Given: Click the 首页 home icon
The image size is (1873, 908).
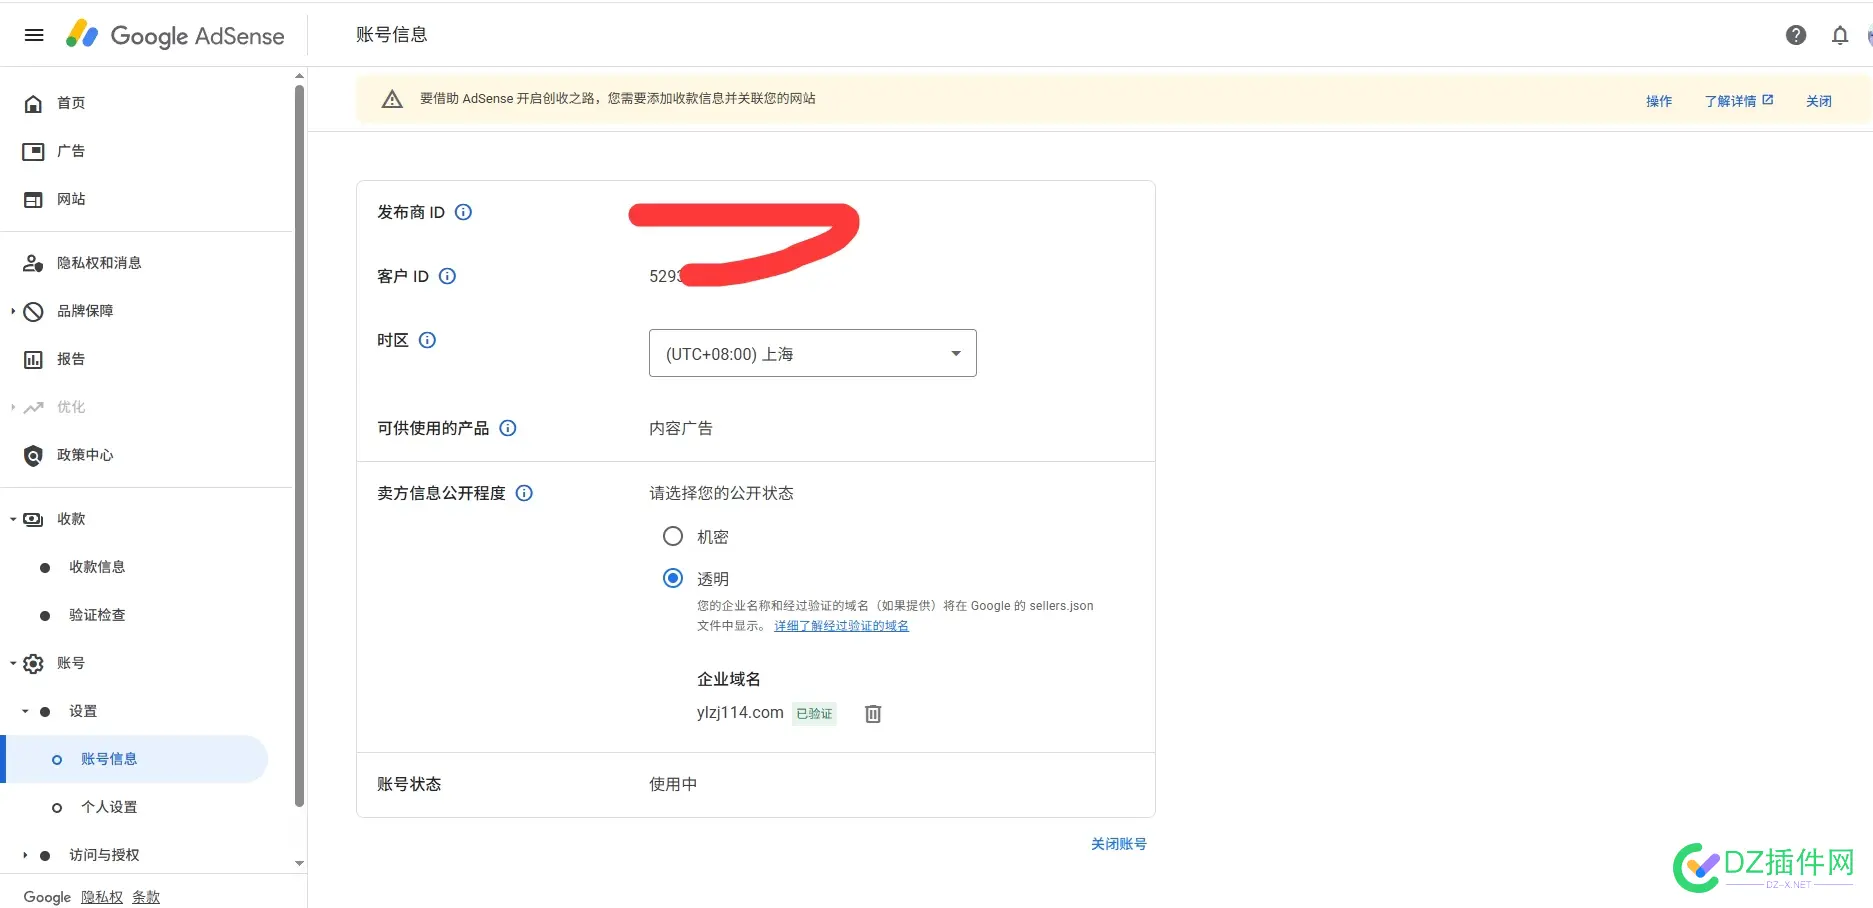Looking at the screenshot, I should (x=33, y=103).
